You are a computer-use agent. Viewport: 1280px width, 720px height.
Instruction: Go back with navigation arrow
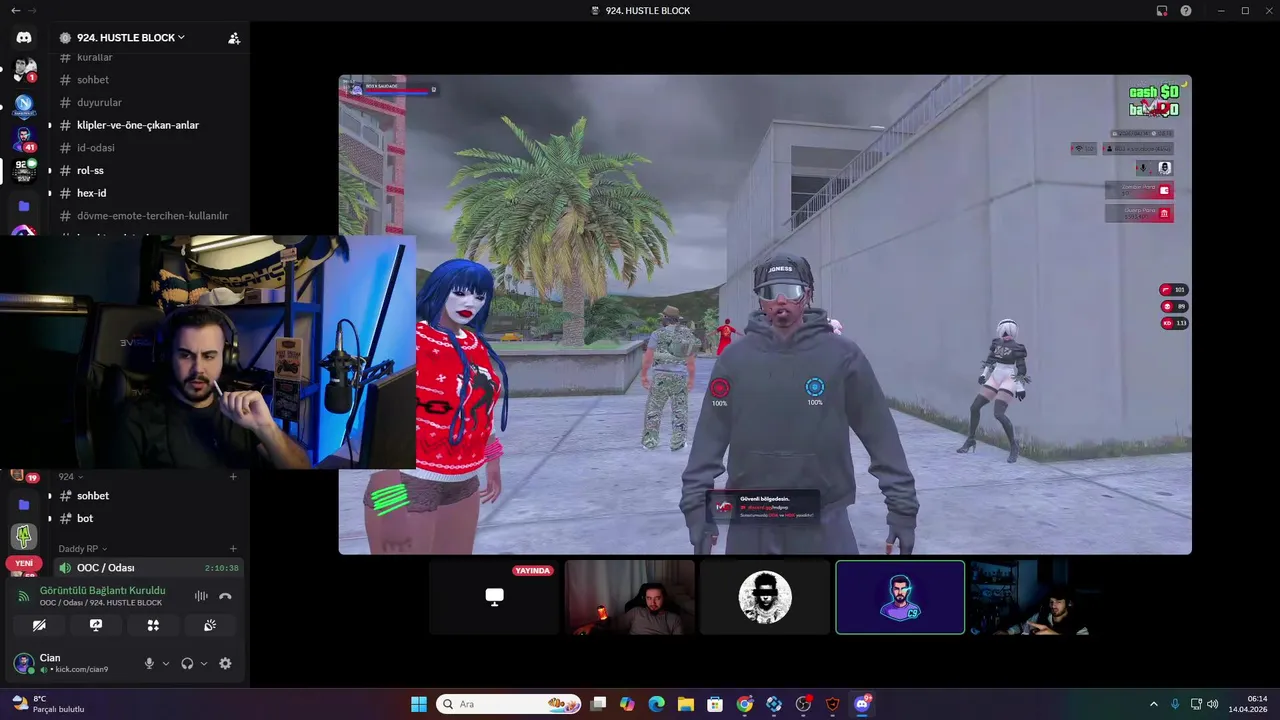point(15,10)
